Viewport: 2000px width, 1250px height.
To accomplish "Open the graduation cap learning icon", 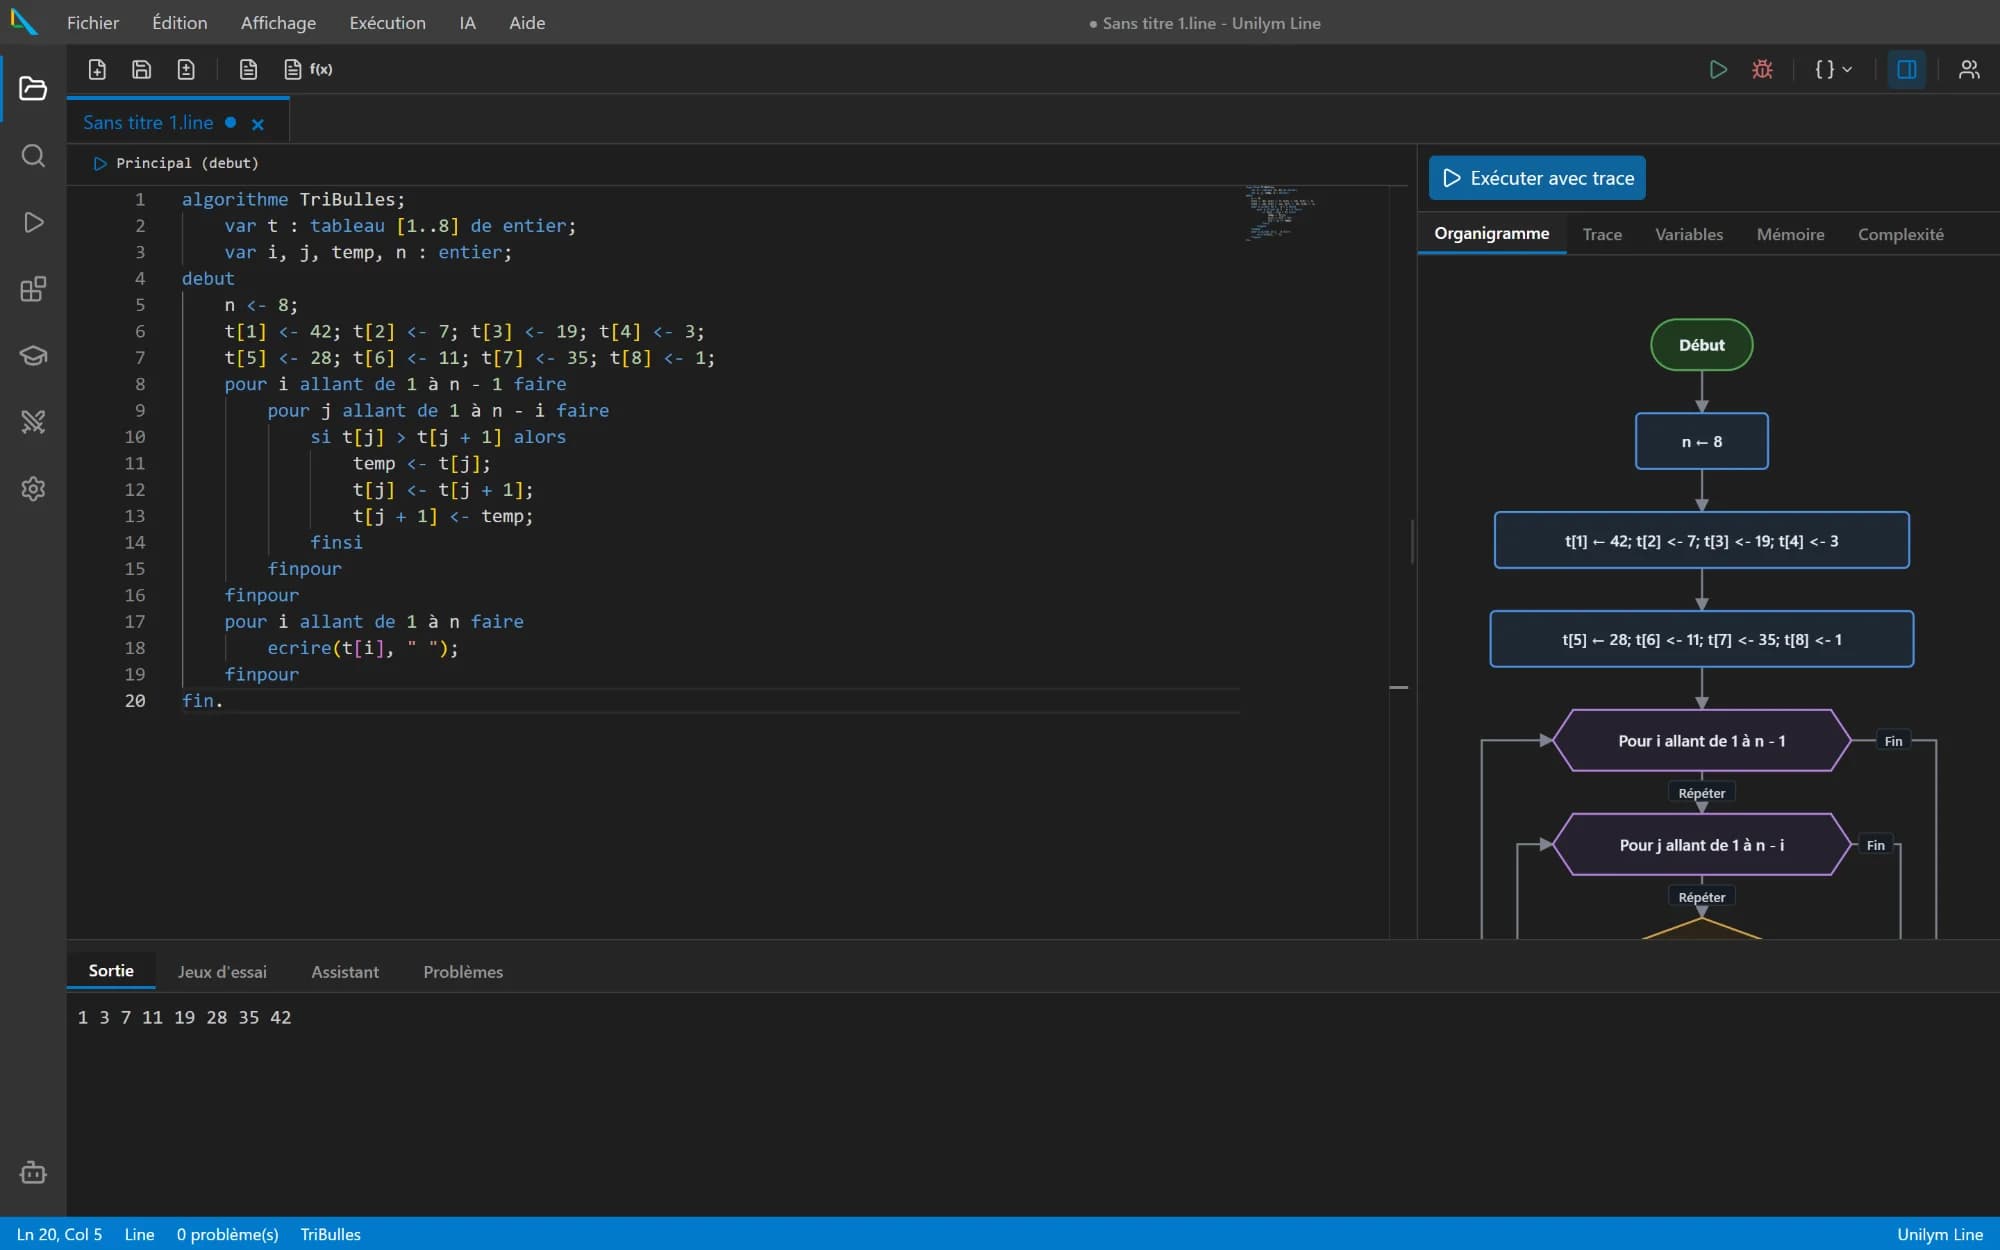I will point(33,356).
